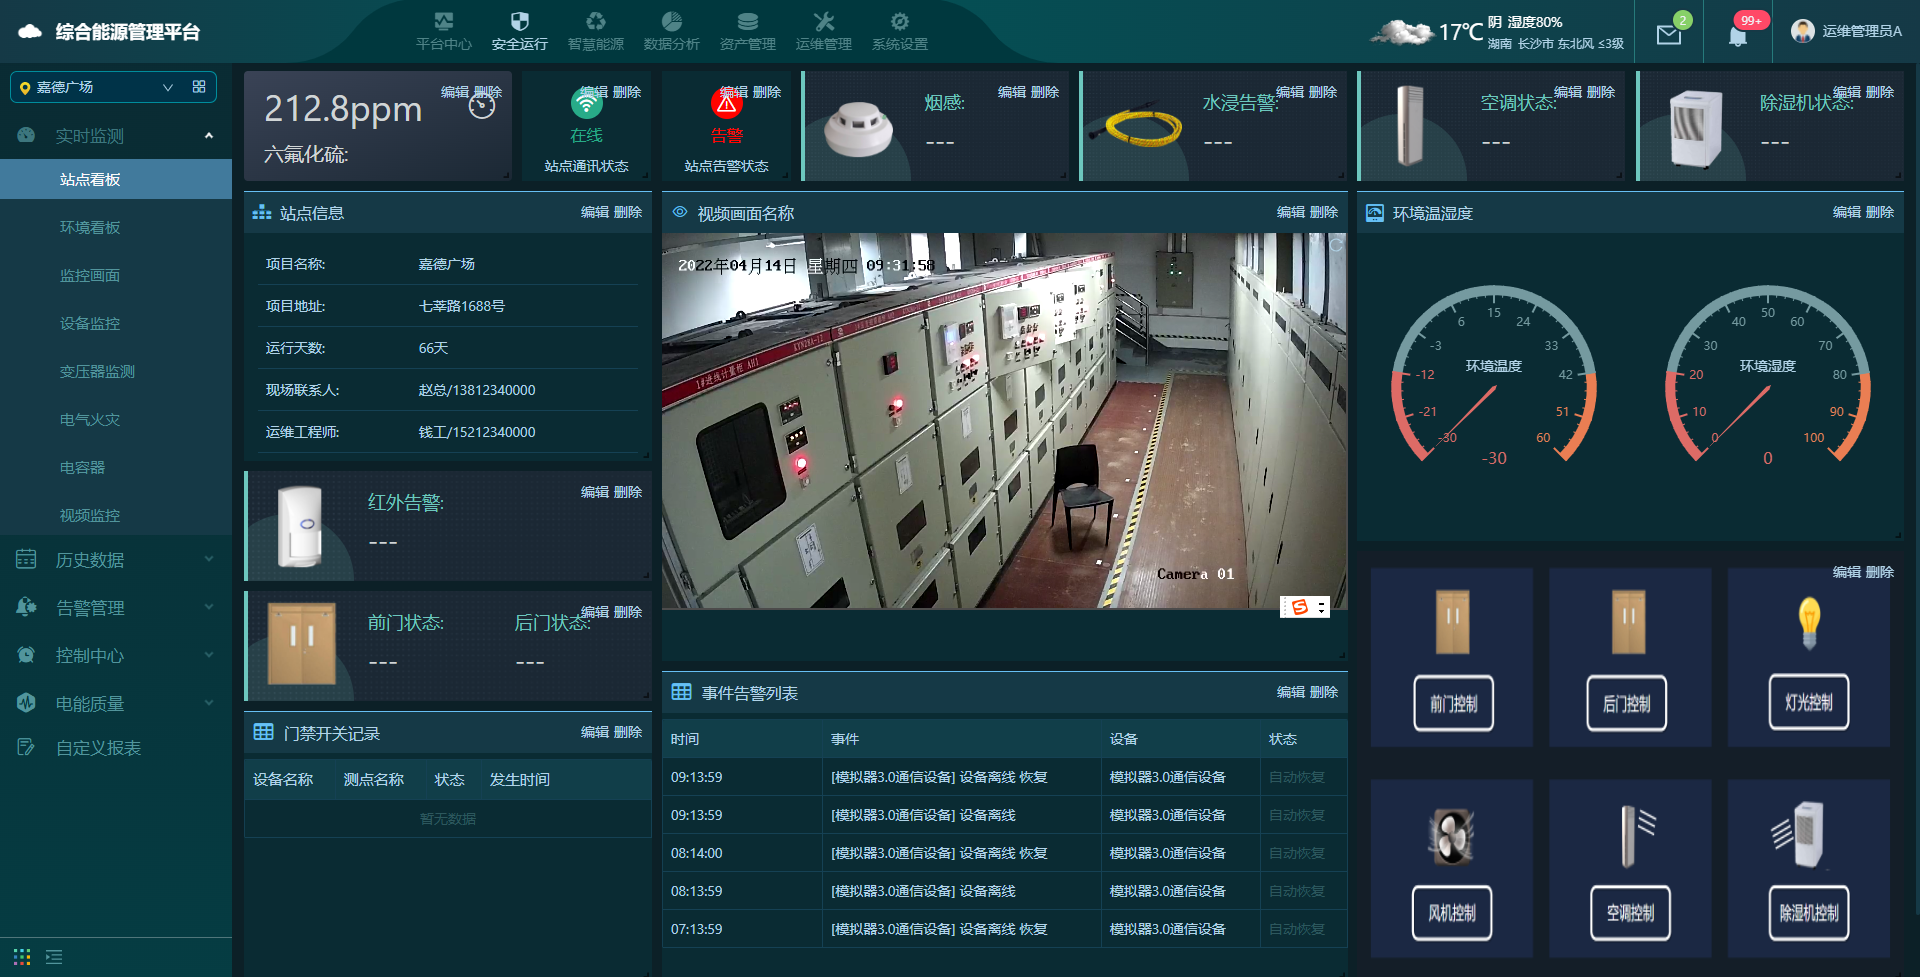The image size is (1920, 977).
Task: Select 站点看板 in the sidebar
Action: pos(116,180)
